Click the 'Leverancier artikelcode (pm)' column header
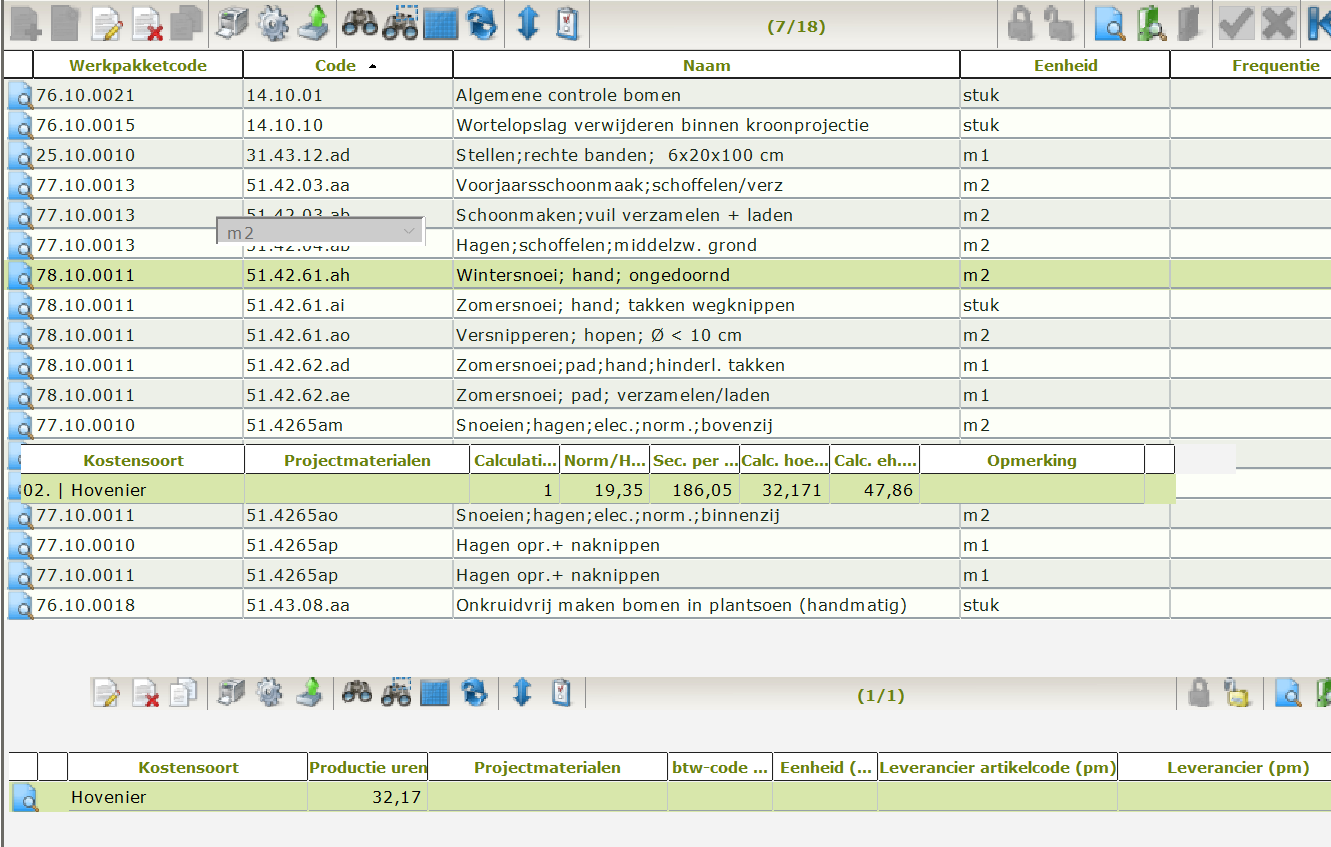 [x=998, y=767]
